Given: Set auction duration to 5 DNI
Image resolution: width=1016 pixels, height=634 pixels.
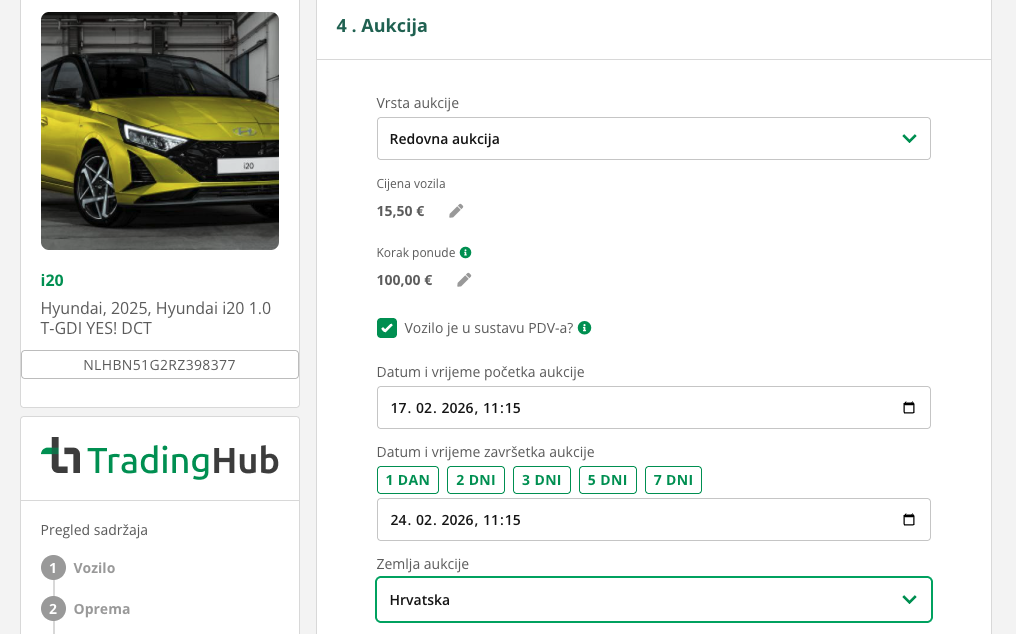Looking at the screenshot, I should point(608,480).
